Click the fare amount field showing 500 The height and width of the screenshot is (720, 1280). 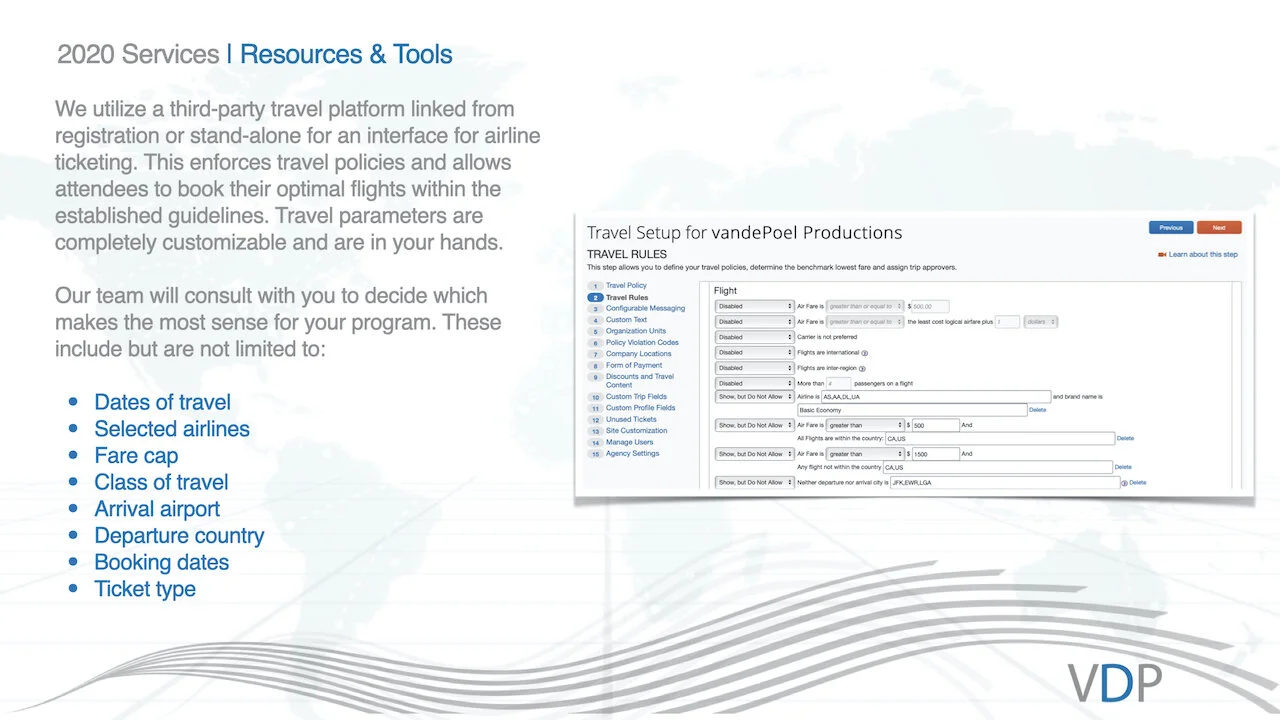click(x=936, y=425)
